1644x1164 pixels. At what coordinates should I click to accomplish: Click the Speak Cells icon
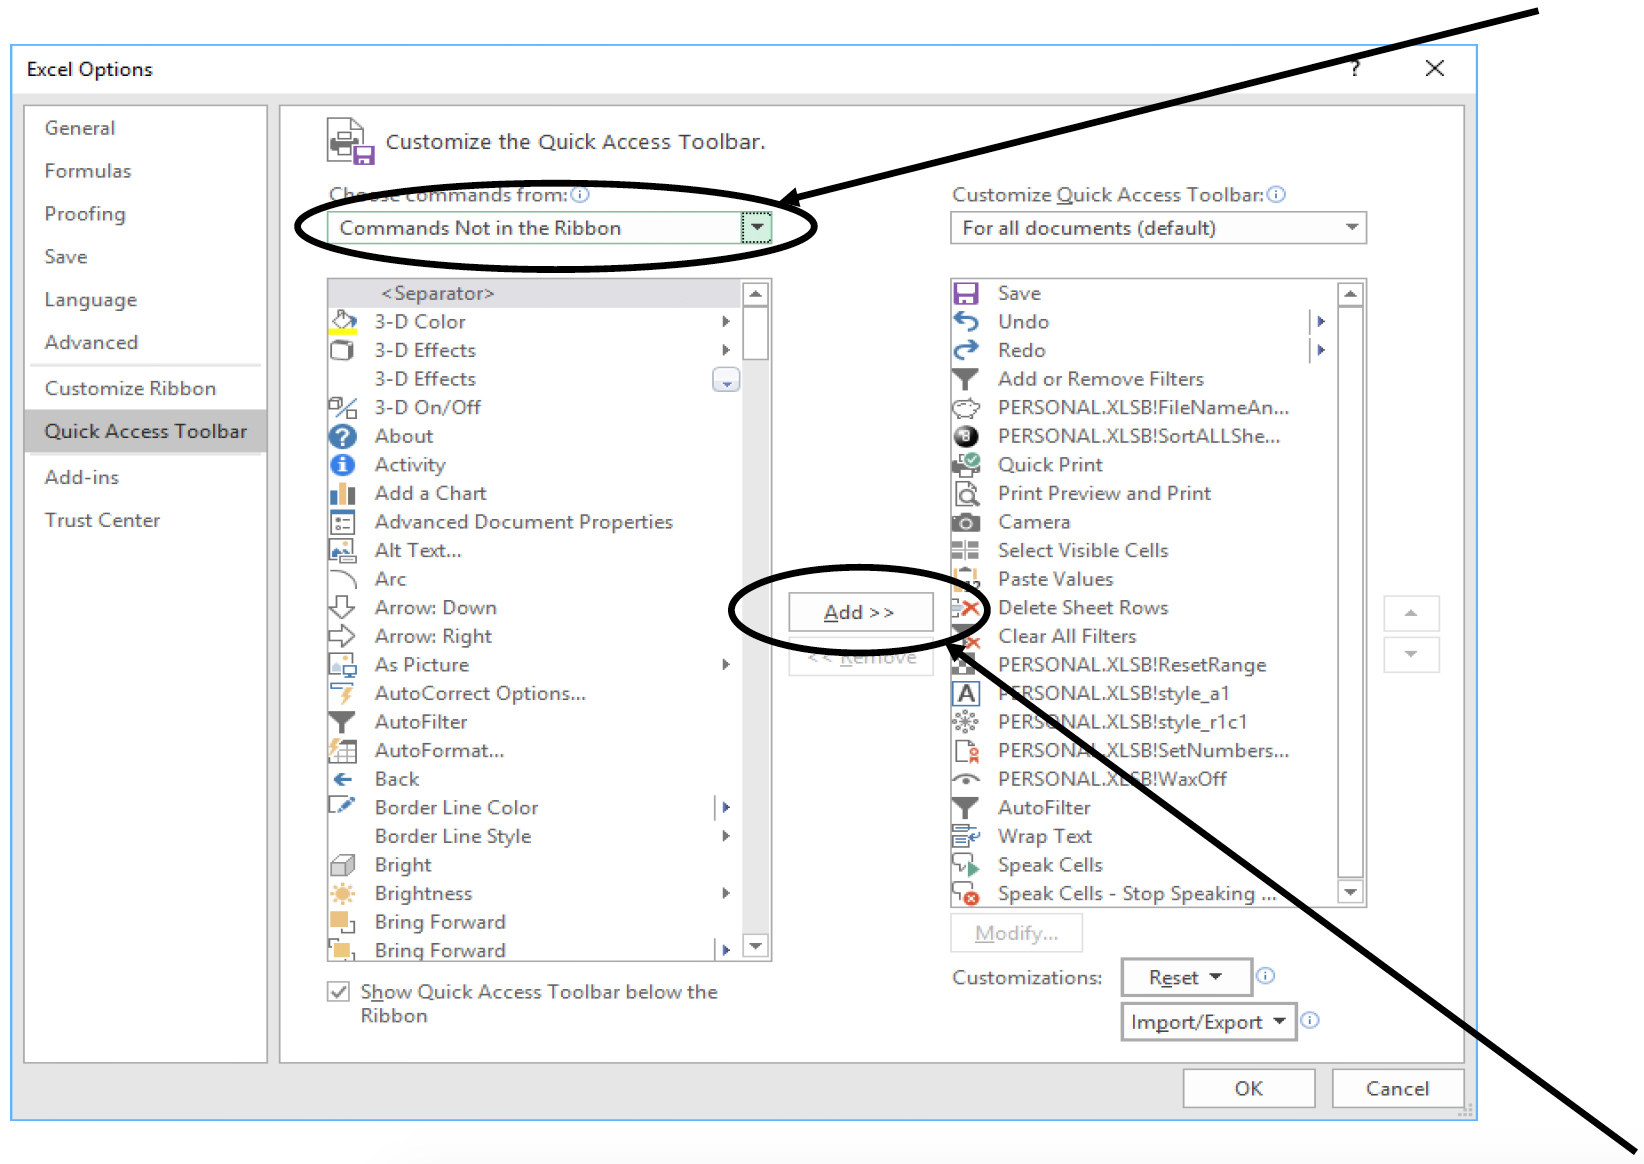966,865
